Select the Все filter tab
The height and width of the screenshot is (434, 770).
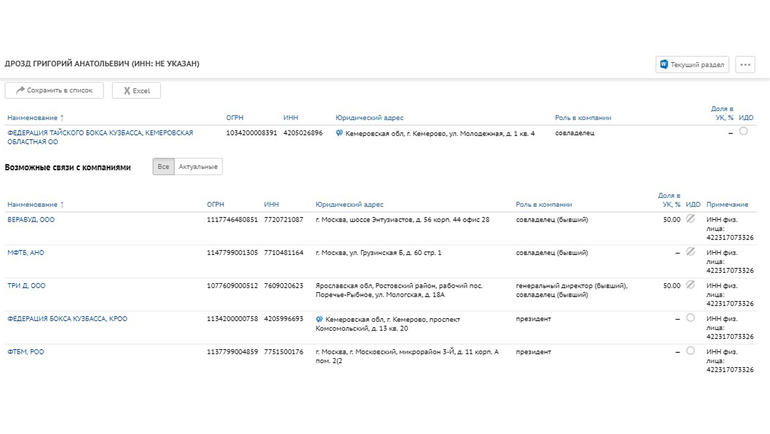pos(163,167)
